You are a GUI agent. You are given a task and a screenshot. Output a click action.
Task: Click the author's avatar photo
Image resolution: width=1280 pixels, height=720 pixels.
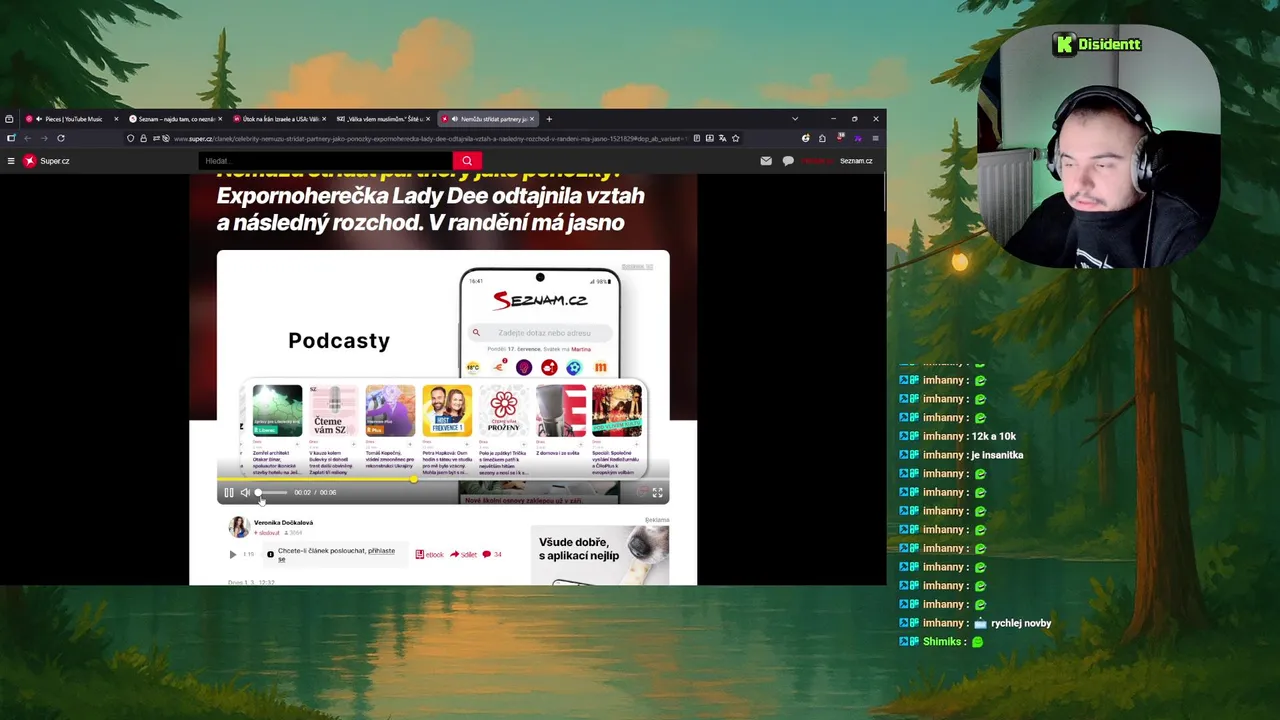pyautogui.click(x=239, y=527)
